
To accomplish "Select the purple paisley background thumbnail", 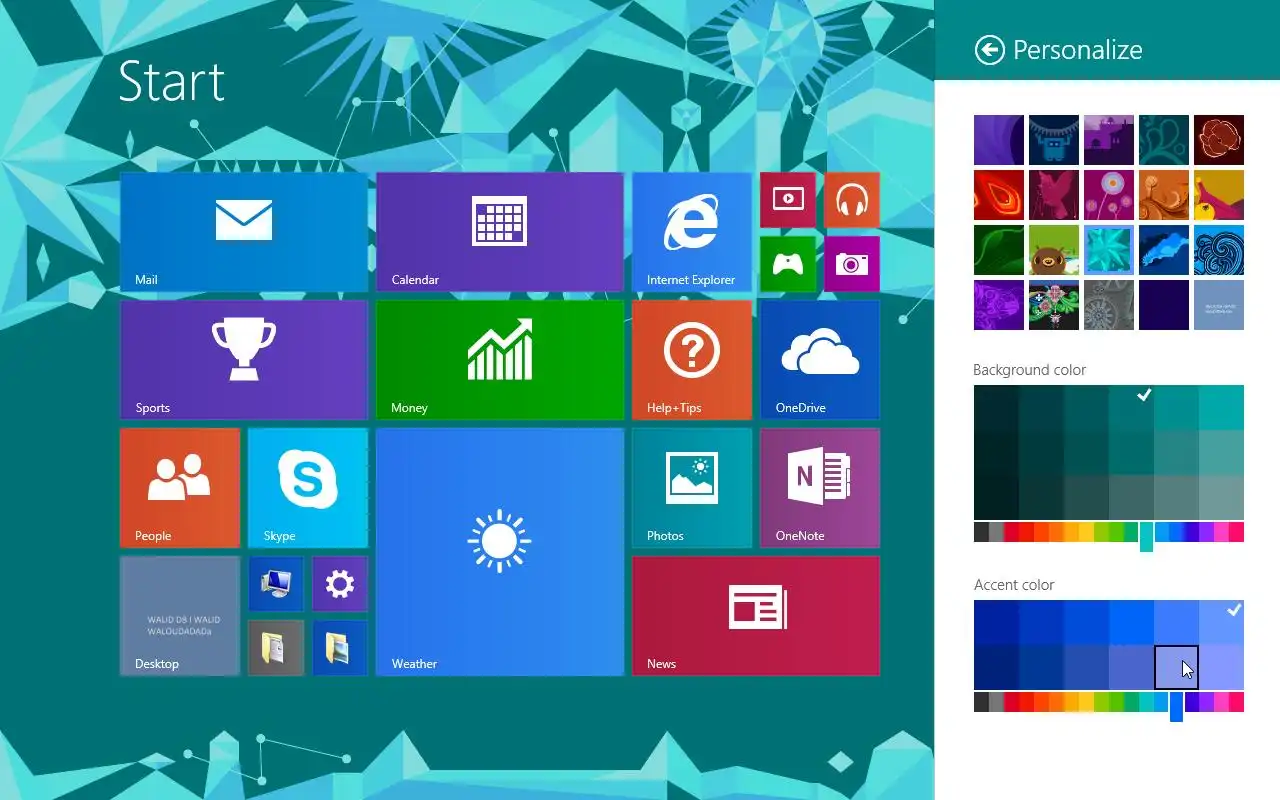I will (999, 305).
